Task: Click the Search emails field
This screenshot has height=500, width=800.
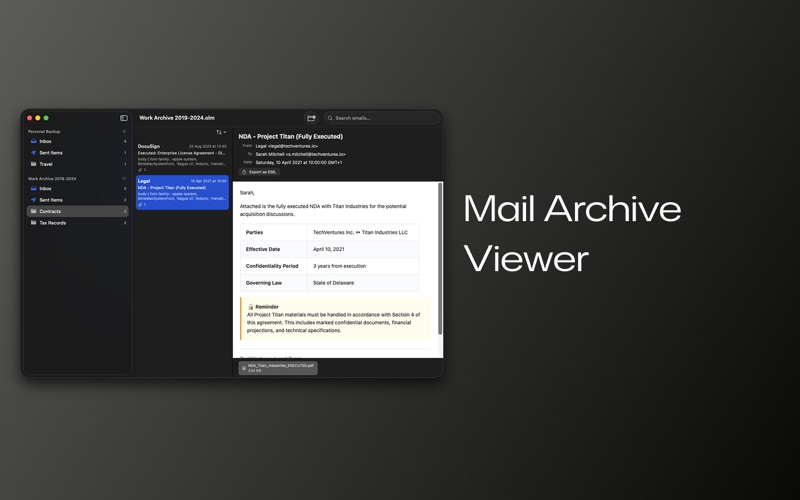Action: (382, 118)
